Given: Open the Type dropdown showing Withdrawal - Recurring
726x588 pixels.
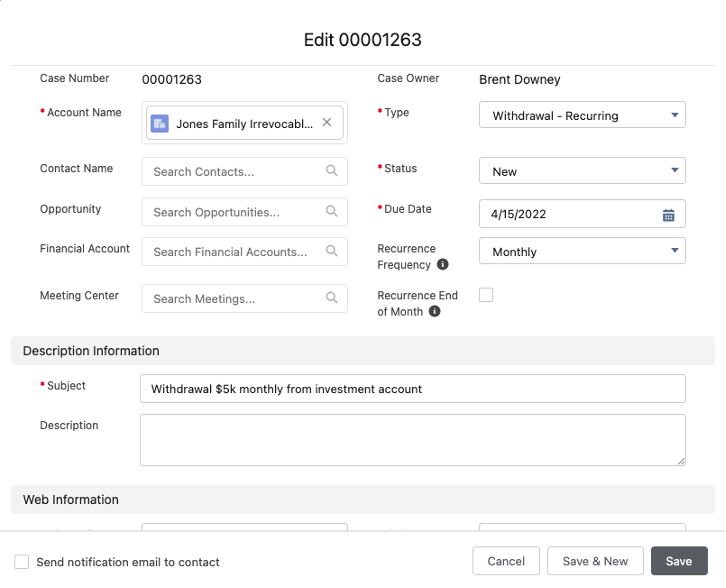Looking at the screenshot, I should tap(582, 115).
